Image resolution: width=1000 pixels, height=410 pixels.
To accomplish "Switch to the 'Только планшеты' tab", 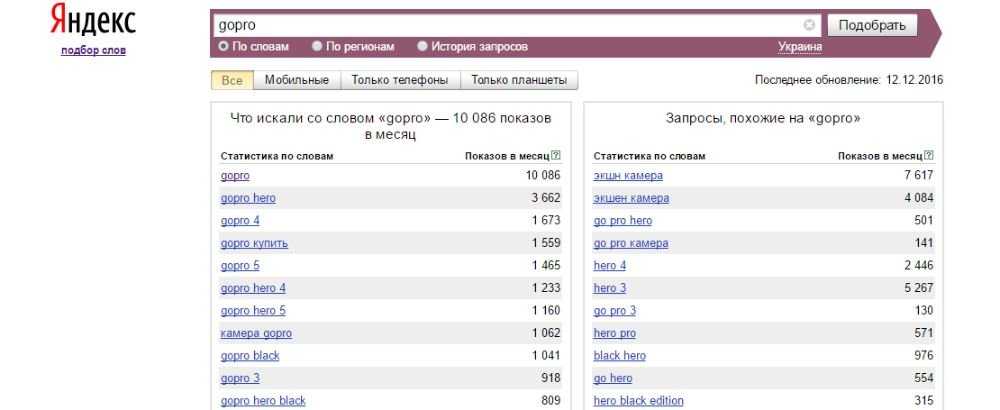I will click(519, 80).
